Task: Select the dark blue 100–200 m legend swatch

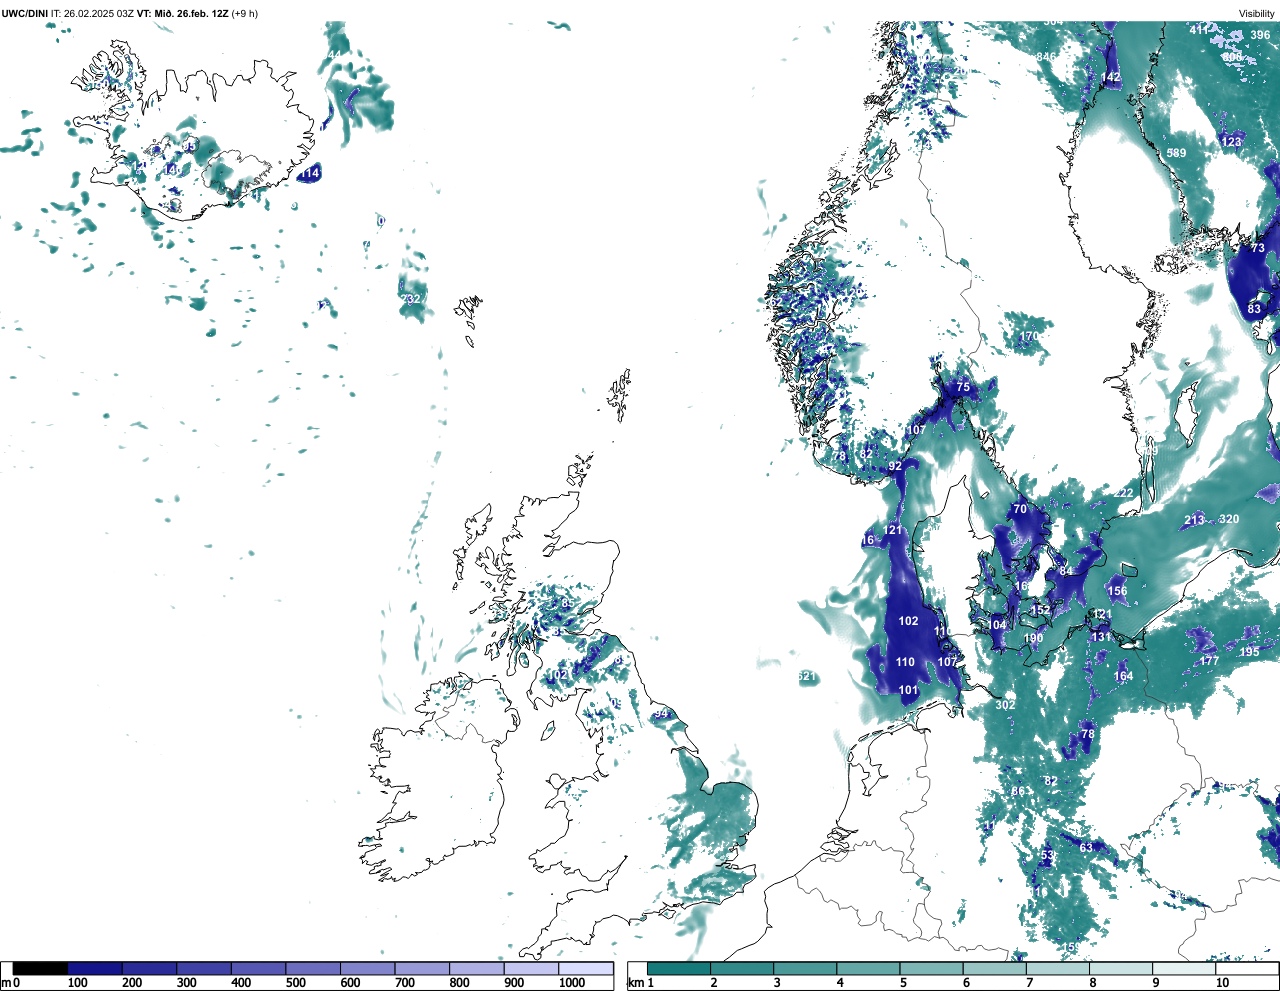Action: tap(95, 968)
